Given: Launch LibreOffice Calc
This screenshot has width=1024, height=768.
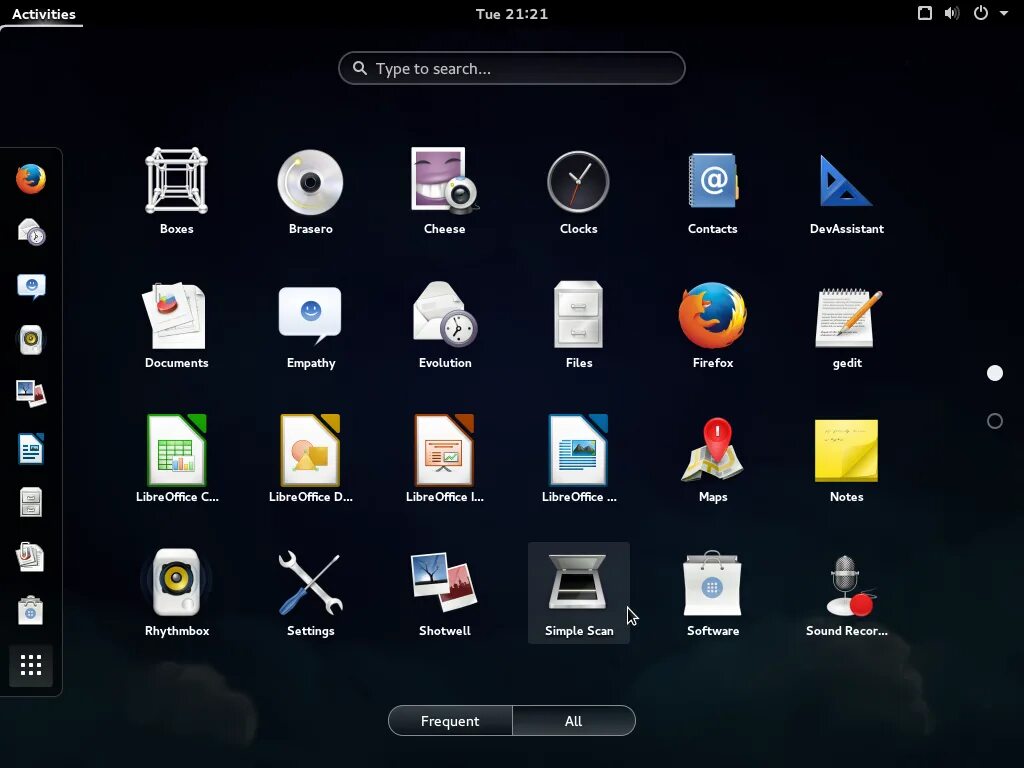Looking at the screenshot, I should pyautogui.click(x=176, y=458).
